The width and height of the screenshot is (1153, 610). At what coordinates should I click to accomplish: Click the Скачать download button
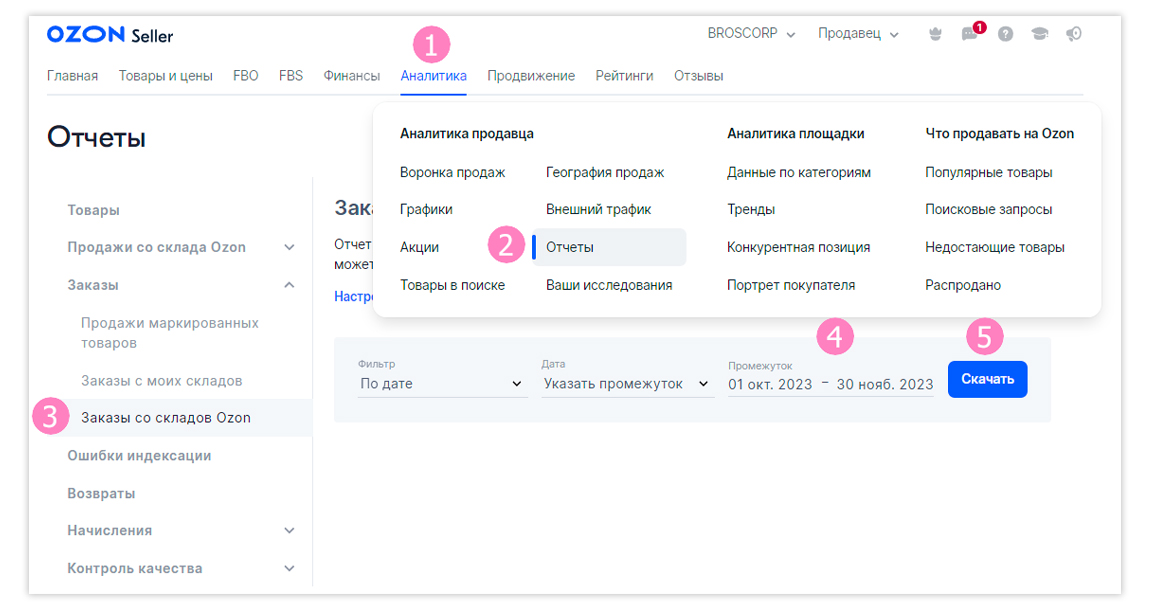[x=988, y=379]
